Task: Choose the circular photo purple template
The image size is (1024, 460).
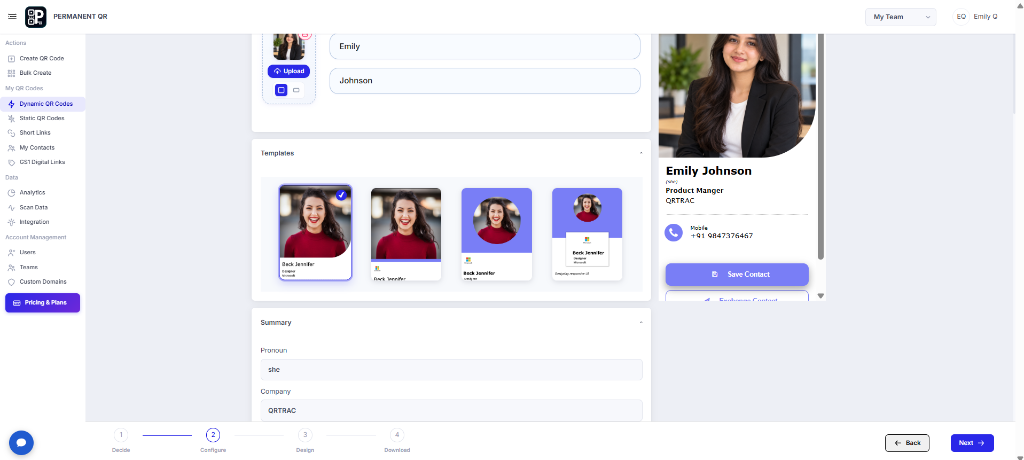Action: click(x=496, y=234)
